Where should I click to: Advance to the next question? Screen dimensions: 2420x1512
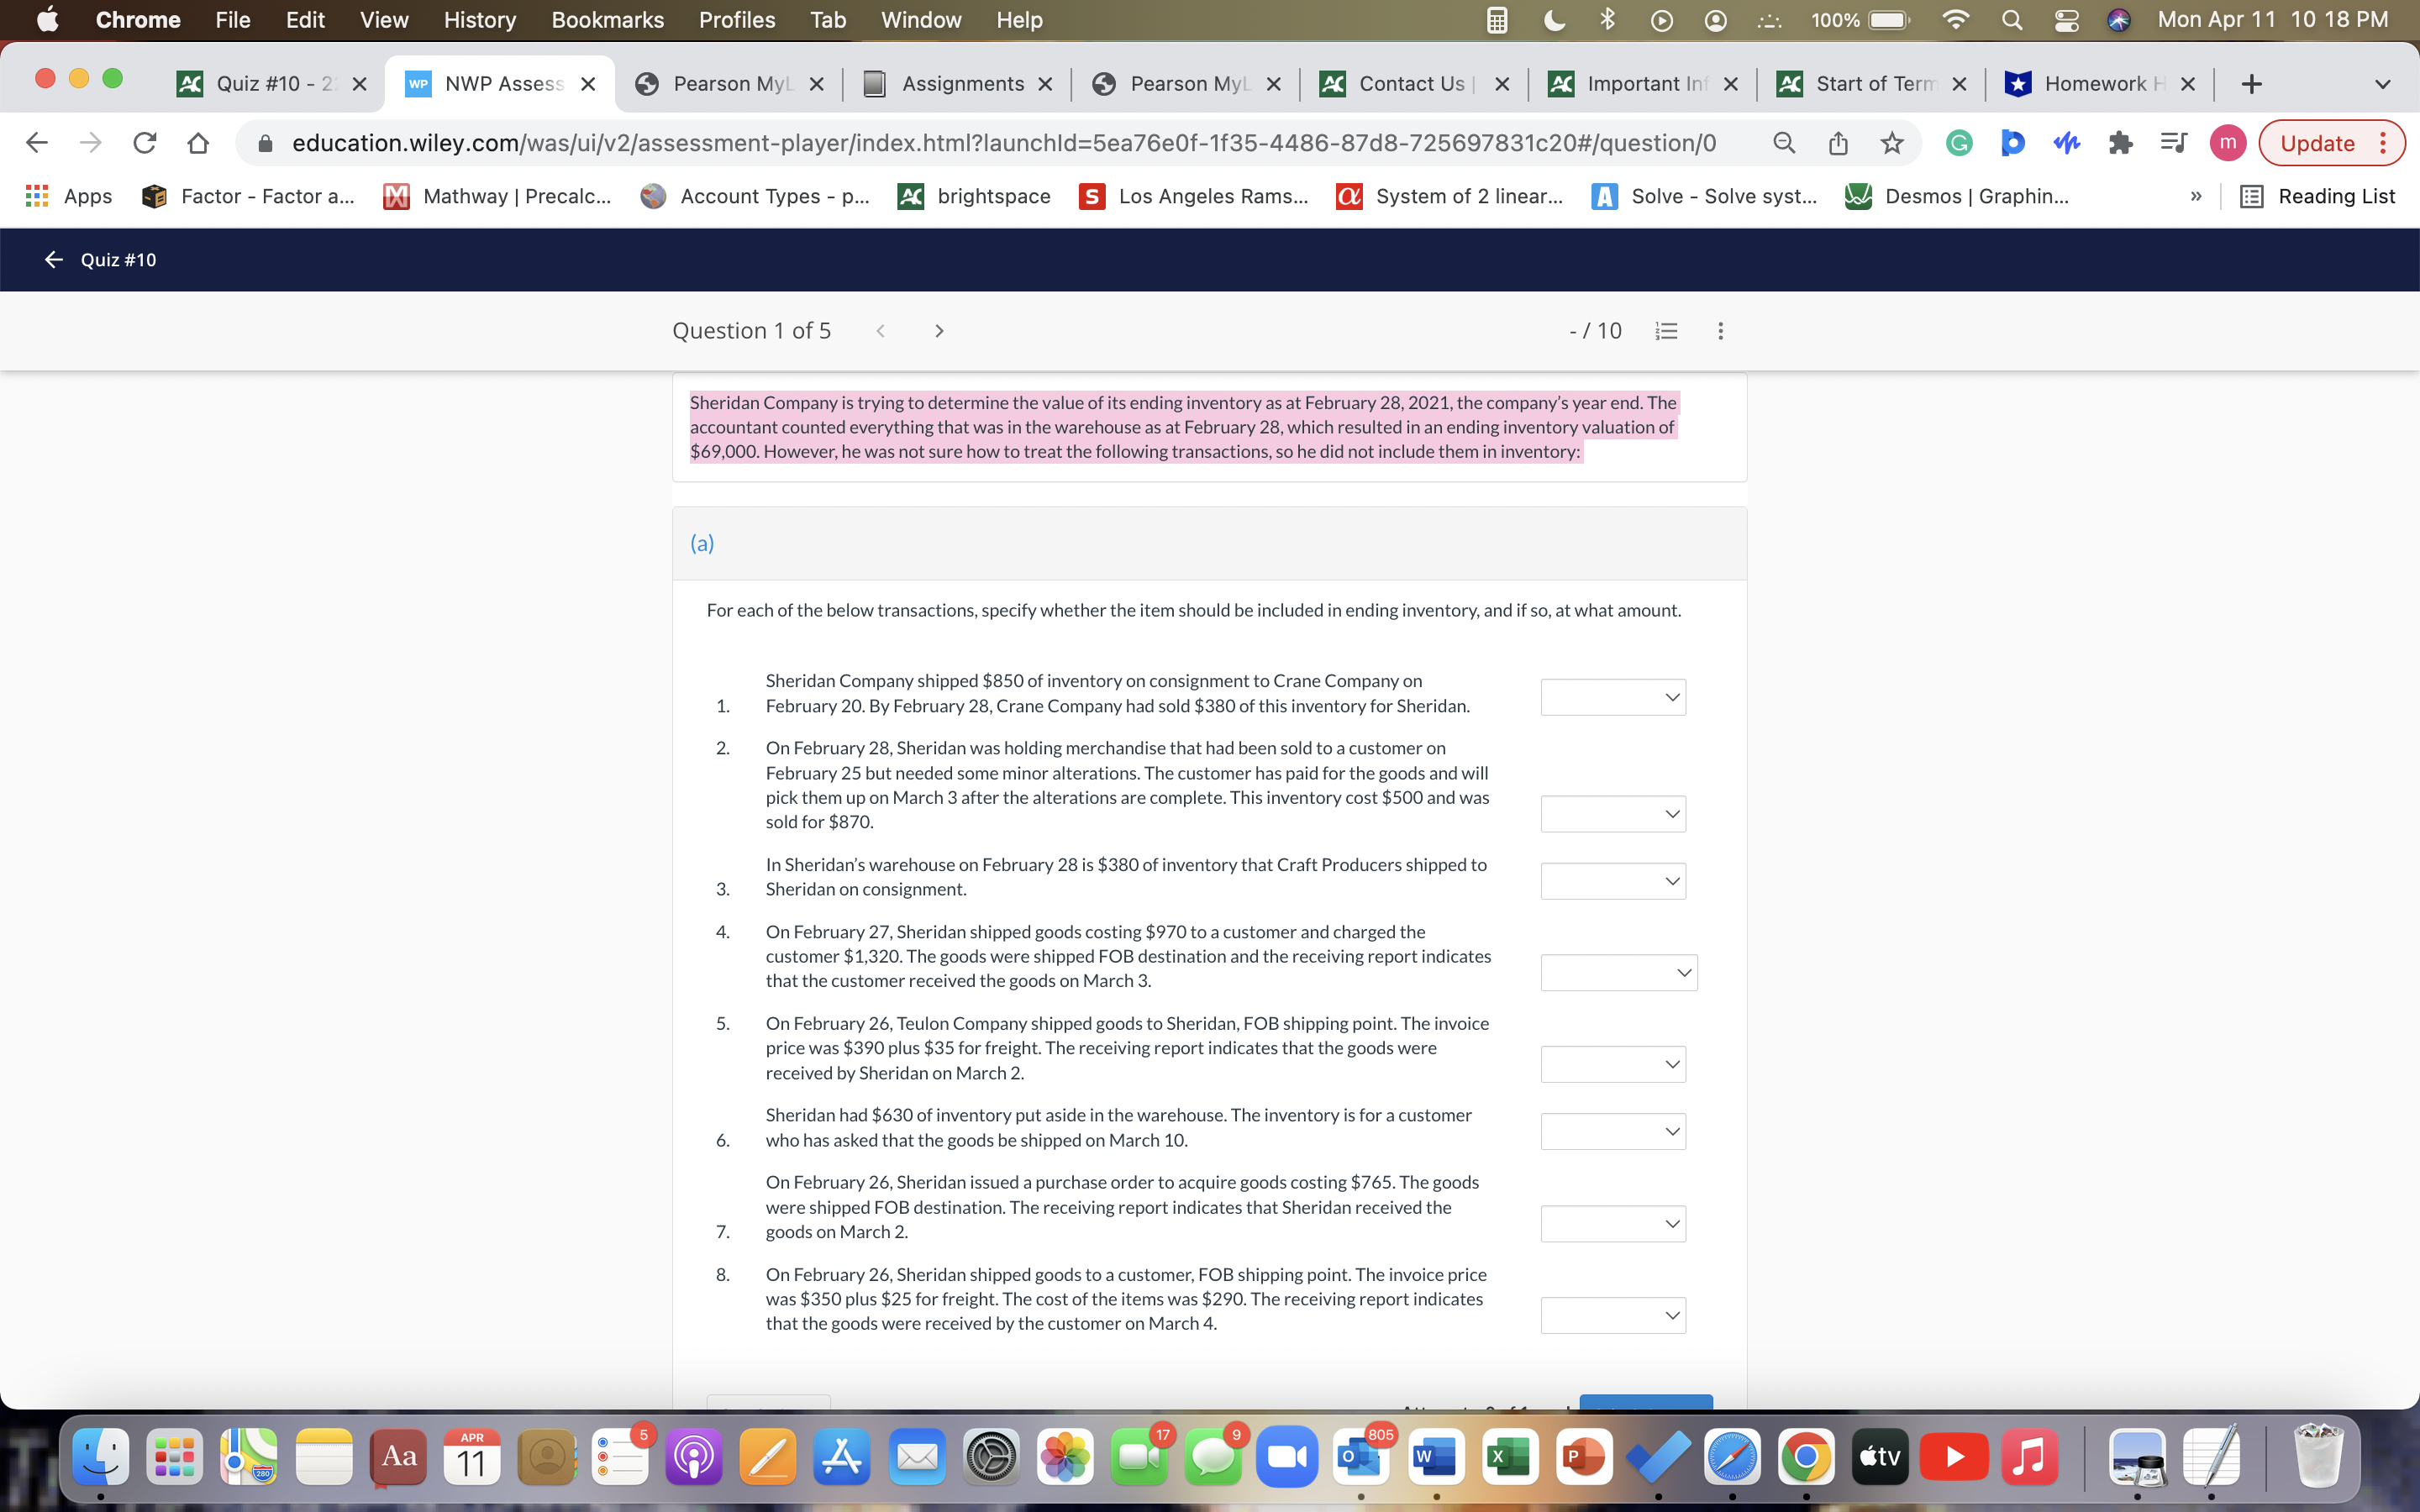[938, 330]
